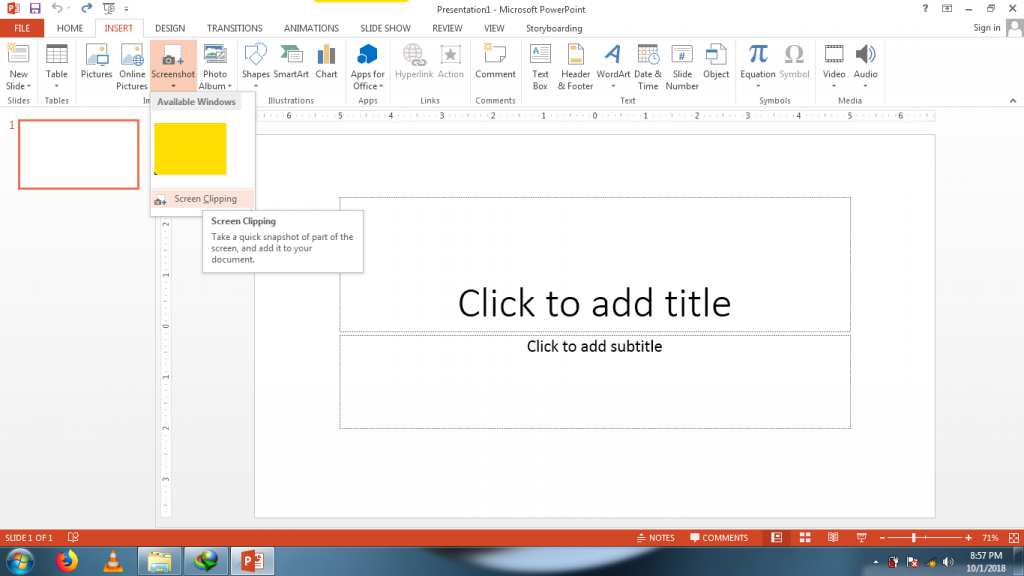
Task: Expand the Shapes dropdown
Action: click(255, 86)
